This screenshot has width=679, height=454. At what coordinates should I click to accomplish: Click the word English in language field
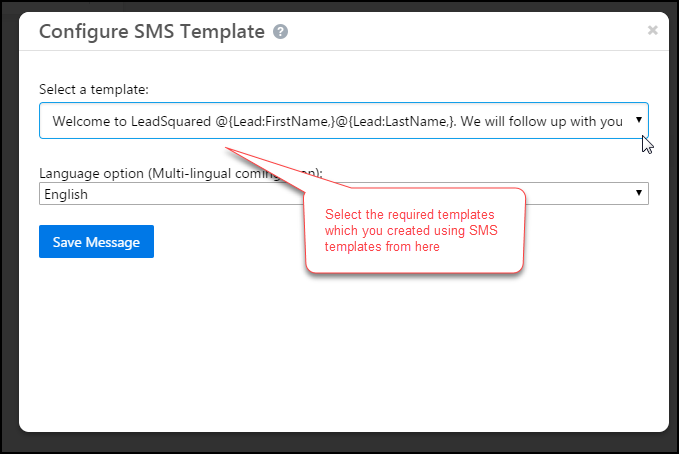66,195
